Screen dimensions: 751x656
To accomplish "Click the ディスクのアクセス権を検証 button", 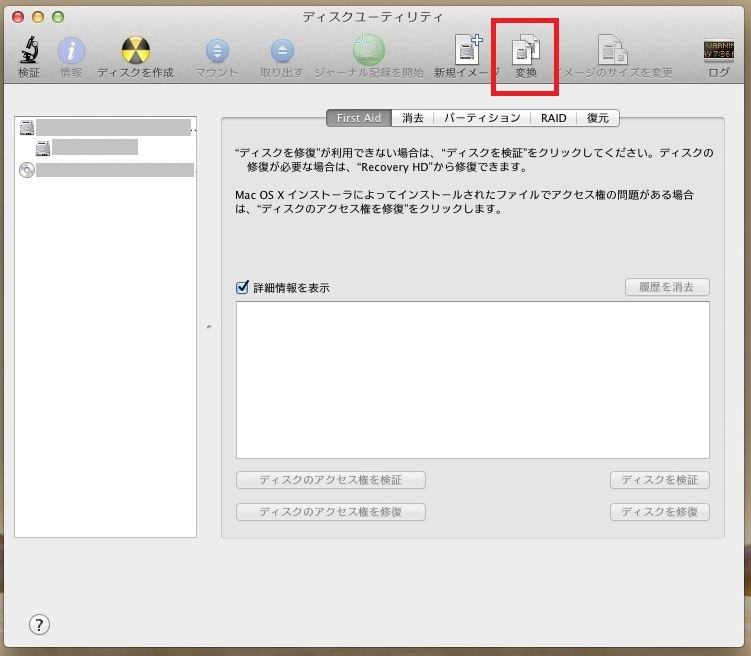I will pyautogui.click(x=330, y=480).
